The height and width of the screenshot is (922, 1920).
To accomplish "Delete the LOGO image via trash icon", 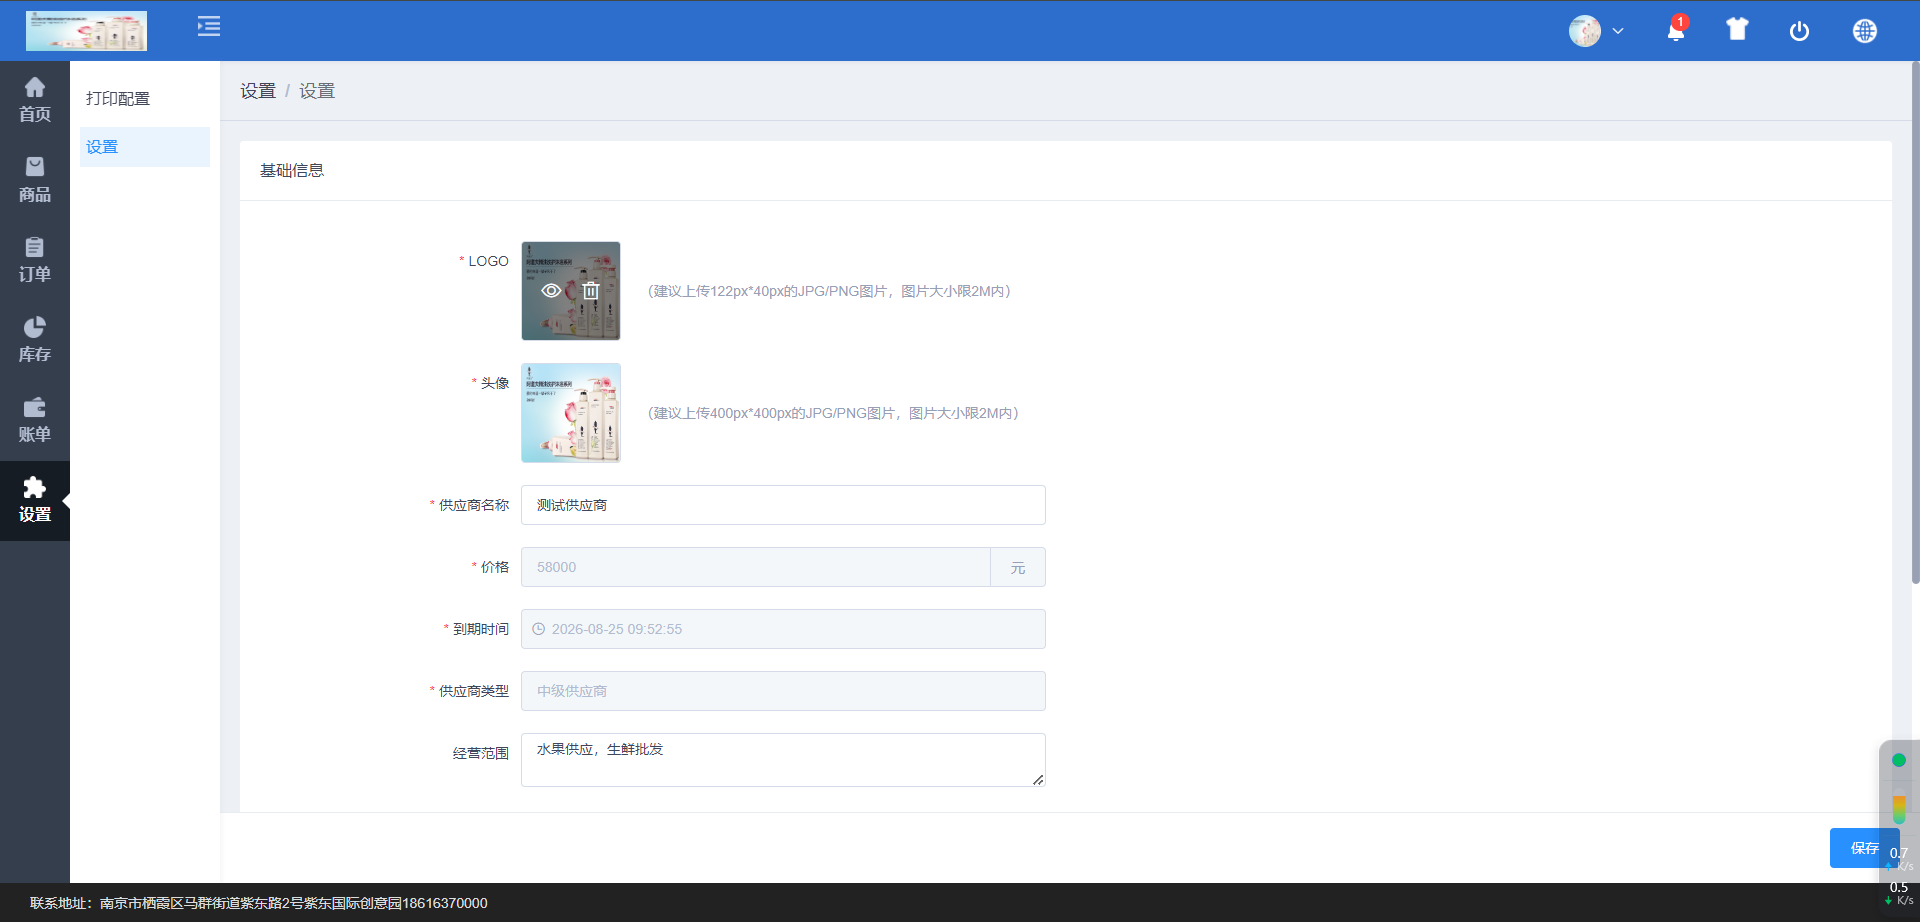I will coord(591,291).
